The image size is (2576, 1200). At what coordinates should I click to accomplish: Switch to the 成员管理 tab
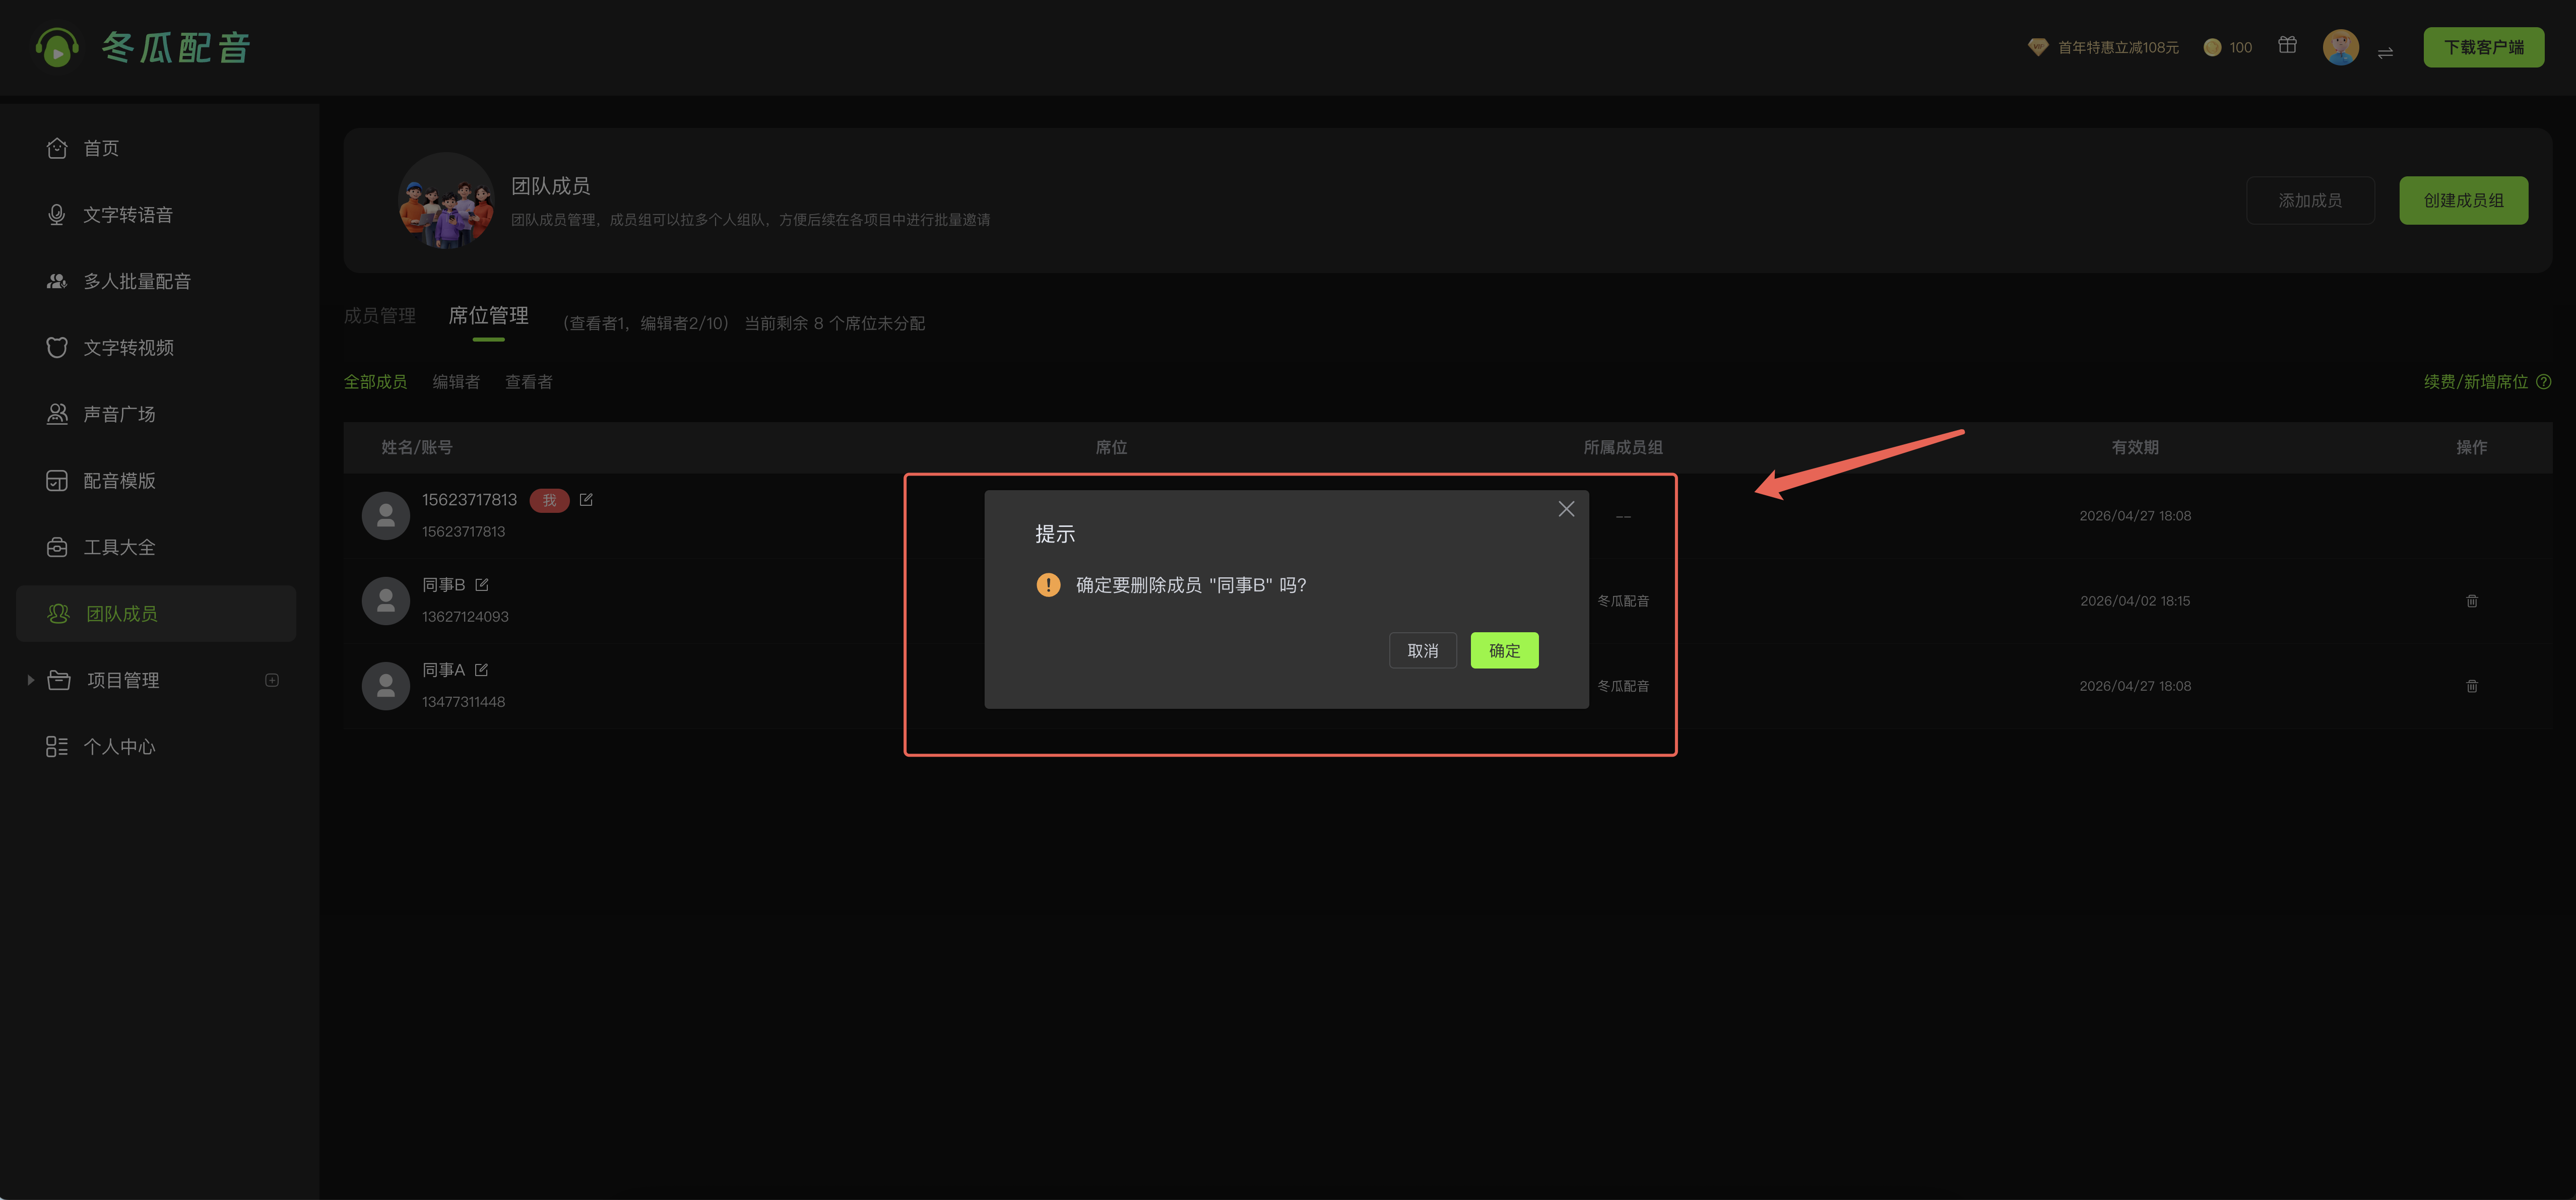tap(379, 316)
